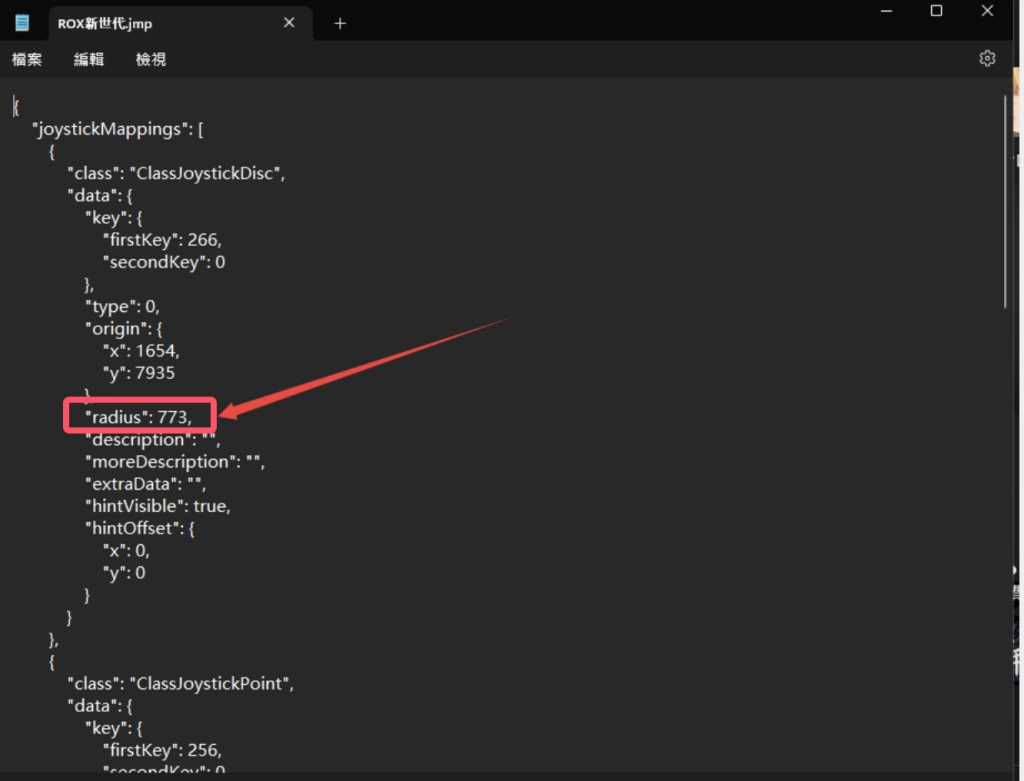Open the 檔案 menu
Screen dimensions: 1024x781
coord(27,60)
